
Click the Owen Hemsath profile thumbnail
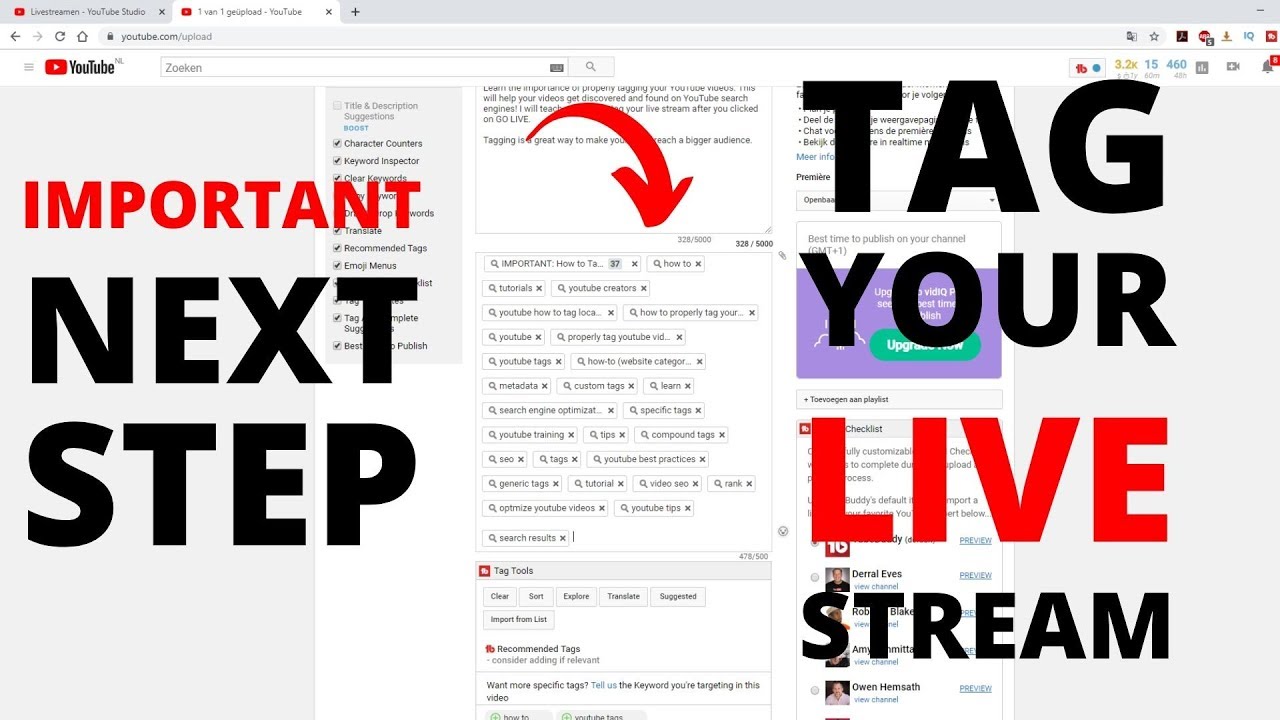coord(837,693)
